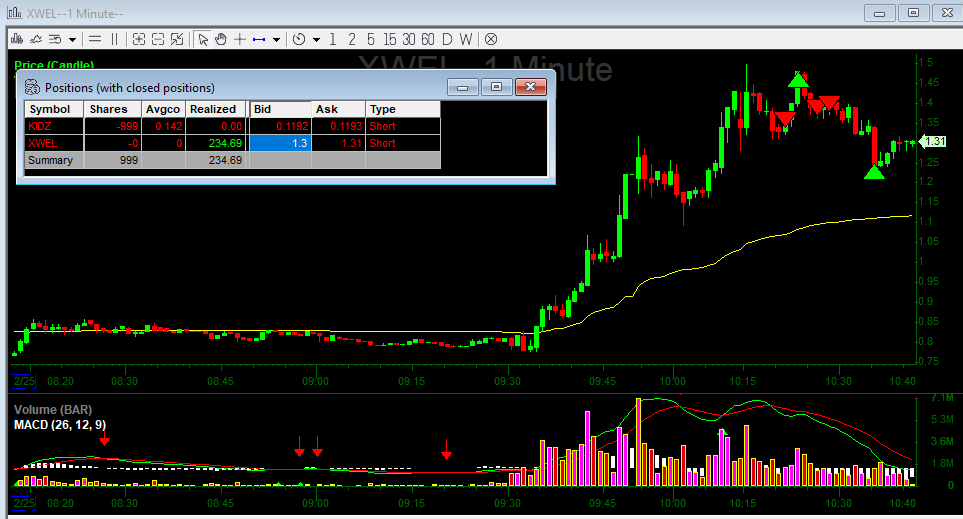Image resolution: width=963 pixels, height=519 pixels.
Task: Click the 1.31 current price tag on axis
Action: coord(934,141)
